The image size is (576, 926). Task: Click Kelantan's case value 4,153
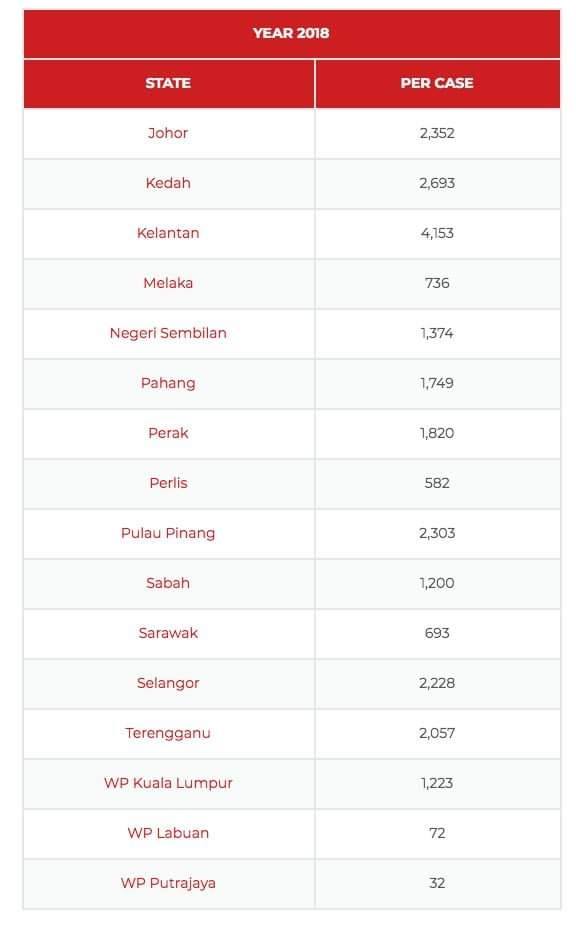coord(437,233)
